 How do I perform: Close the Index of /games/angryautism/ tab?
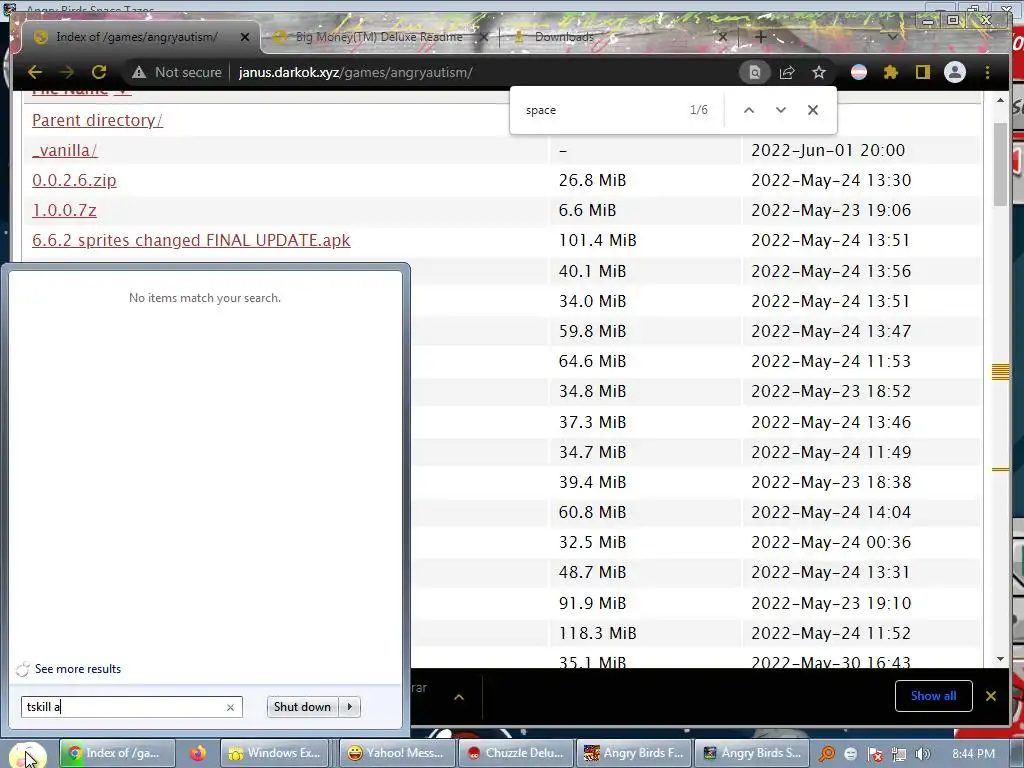click(245, 37)
